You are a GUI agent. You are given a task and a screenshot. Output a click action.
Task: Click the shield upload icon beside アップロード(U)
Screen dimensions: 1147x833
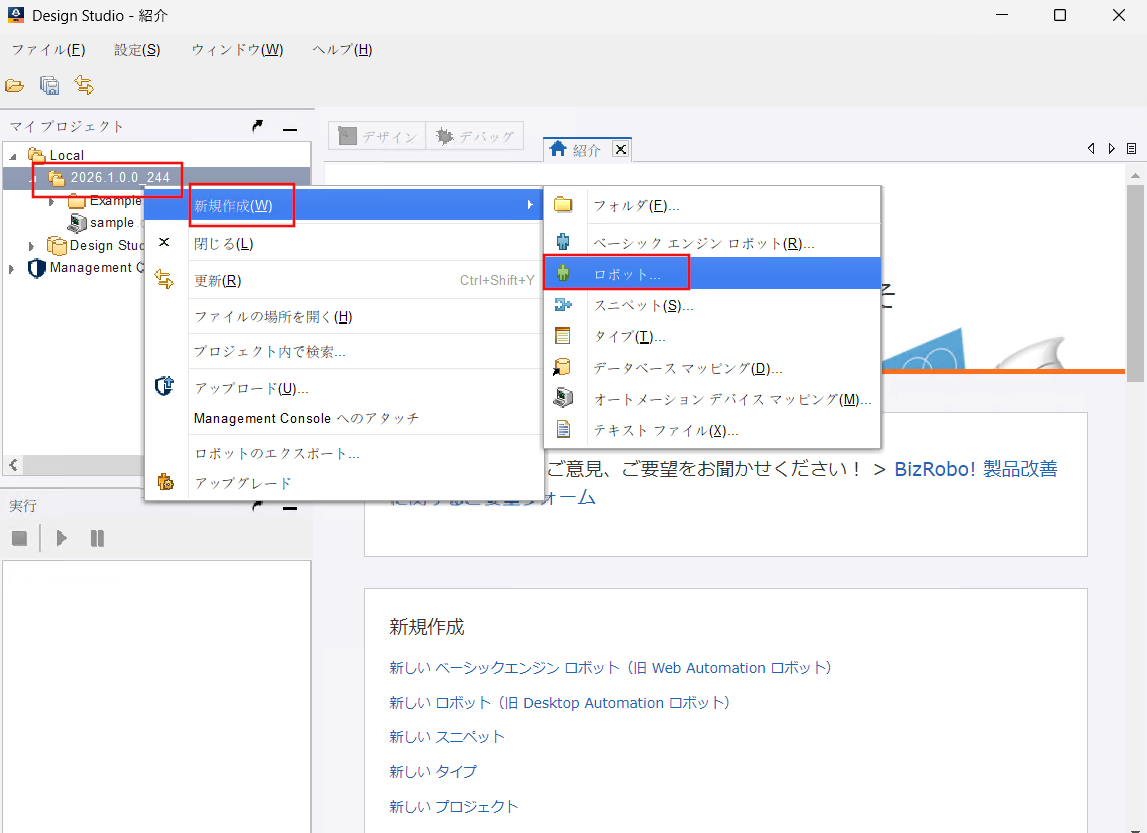pyautogui.click(x=165, y=385)
